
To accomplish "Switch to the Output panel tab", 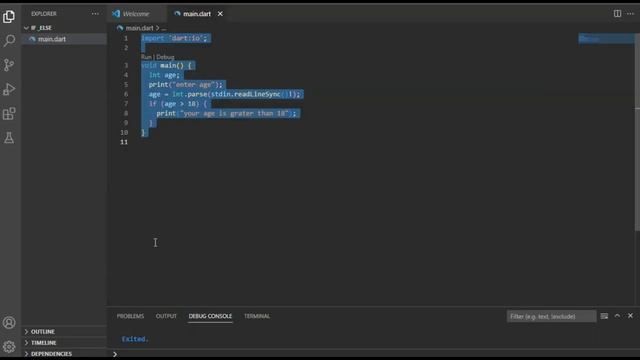I will [x=166, y=316].
